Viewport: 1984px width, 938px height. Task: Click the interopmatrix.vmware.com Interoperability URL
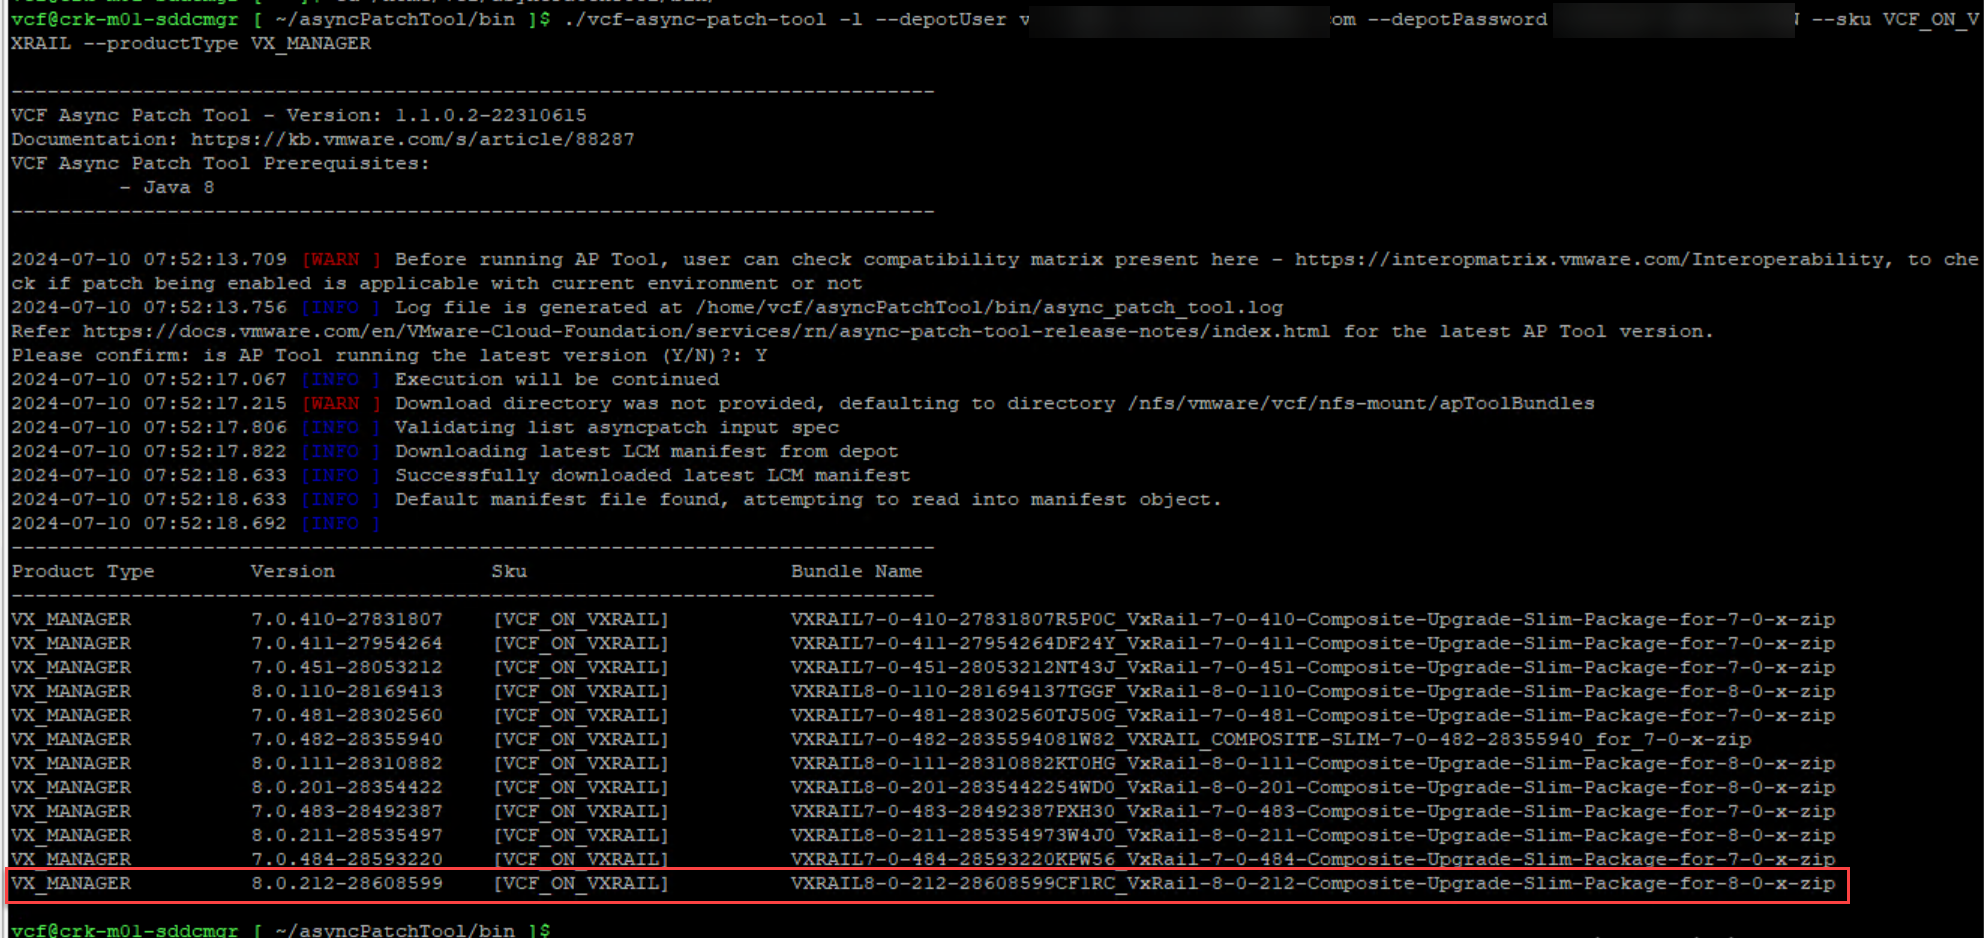pos(1589,259)
